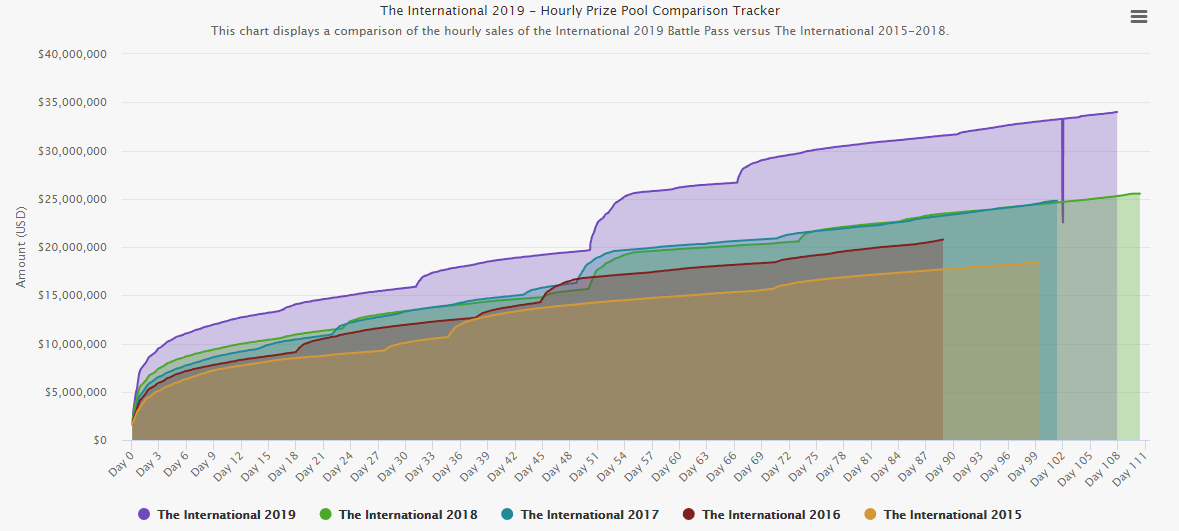1179x531 pixels.
Task: Click the Day 0 x-axis label
Action: 120,460
